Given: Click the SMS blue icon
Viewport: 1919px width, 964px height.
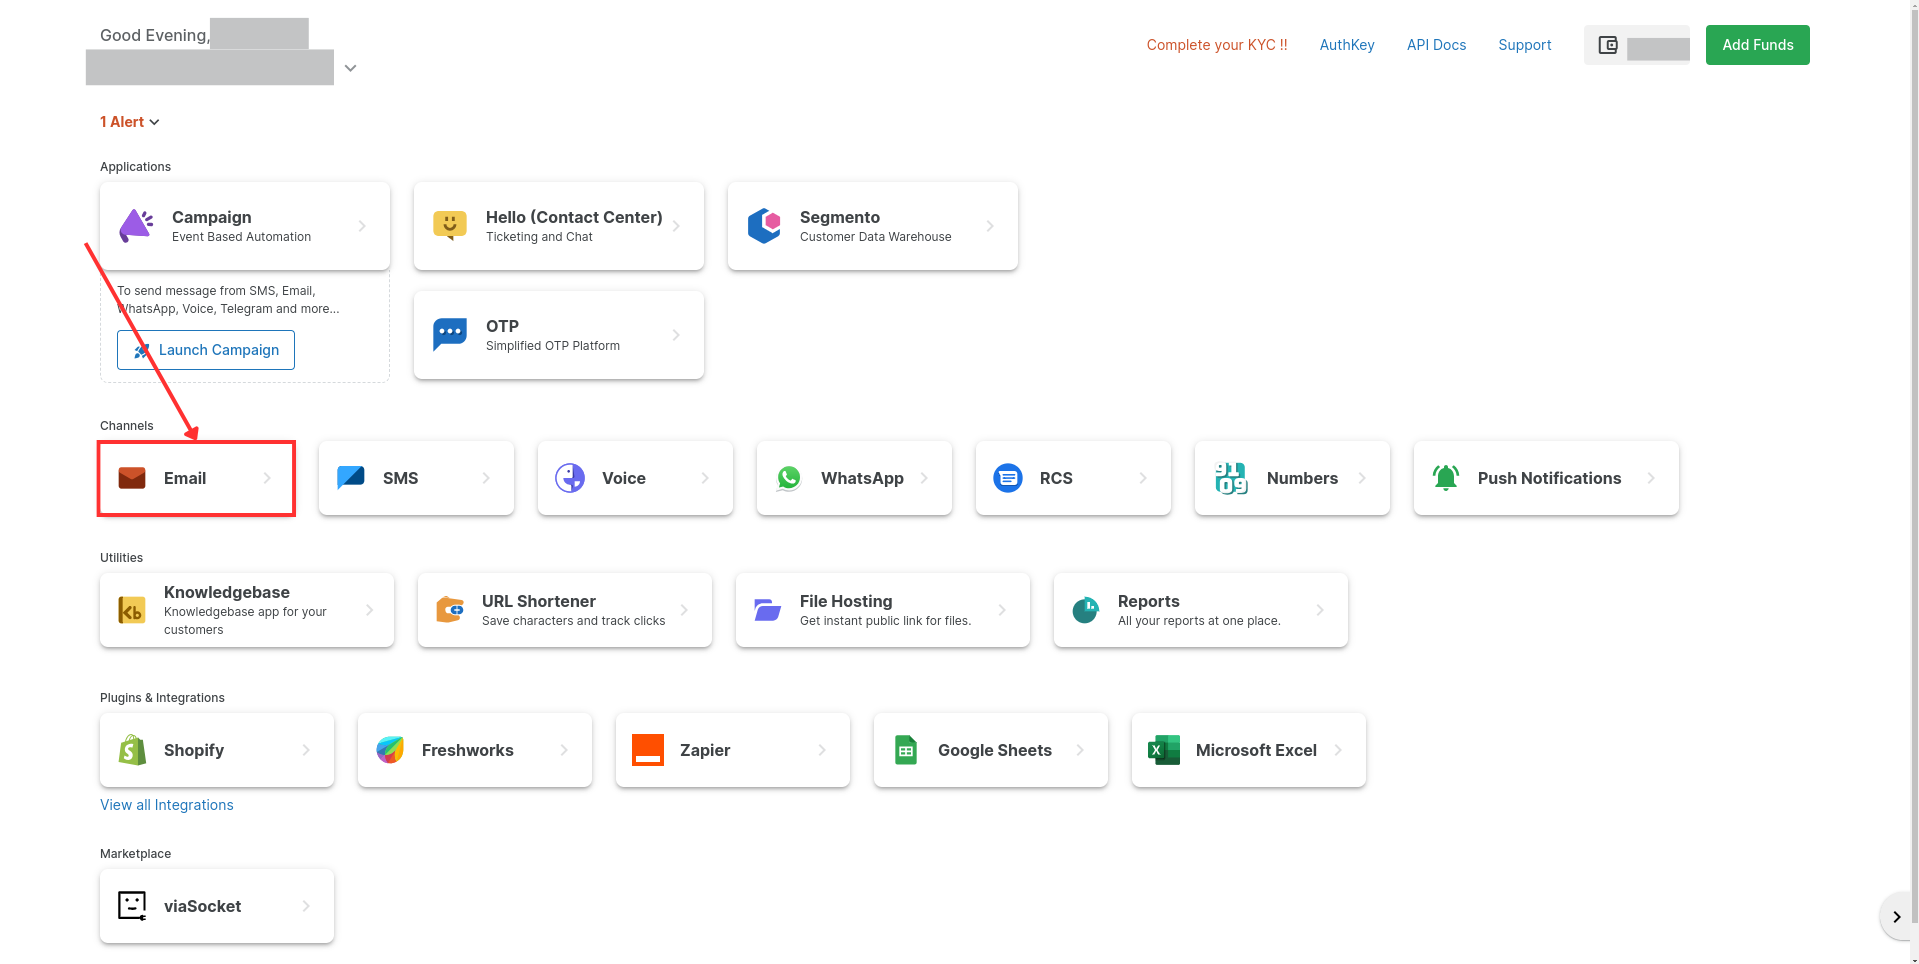Looking at the screenshot, I should pyautogui.click(x=351, y=478).
